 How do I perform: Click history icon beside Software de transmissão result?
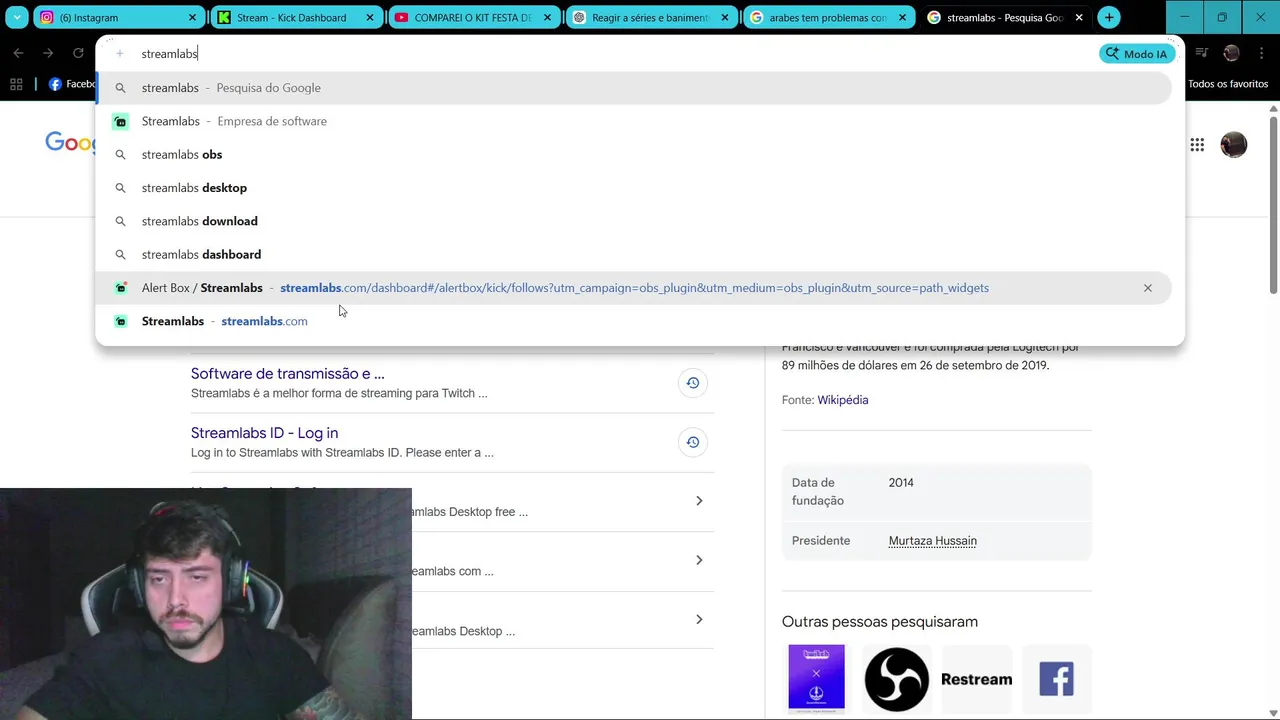[x=692, y=383]
